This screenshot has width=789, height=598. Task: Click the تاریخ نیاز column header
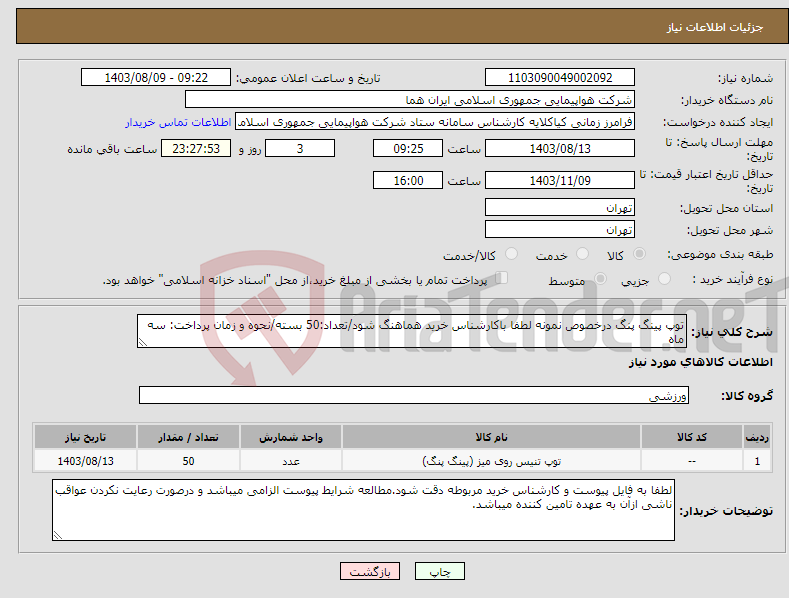[86, 437]
